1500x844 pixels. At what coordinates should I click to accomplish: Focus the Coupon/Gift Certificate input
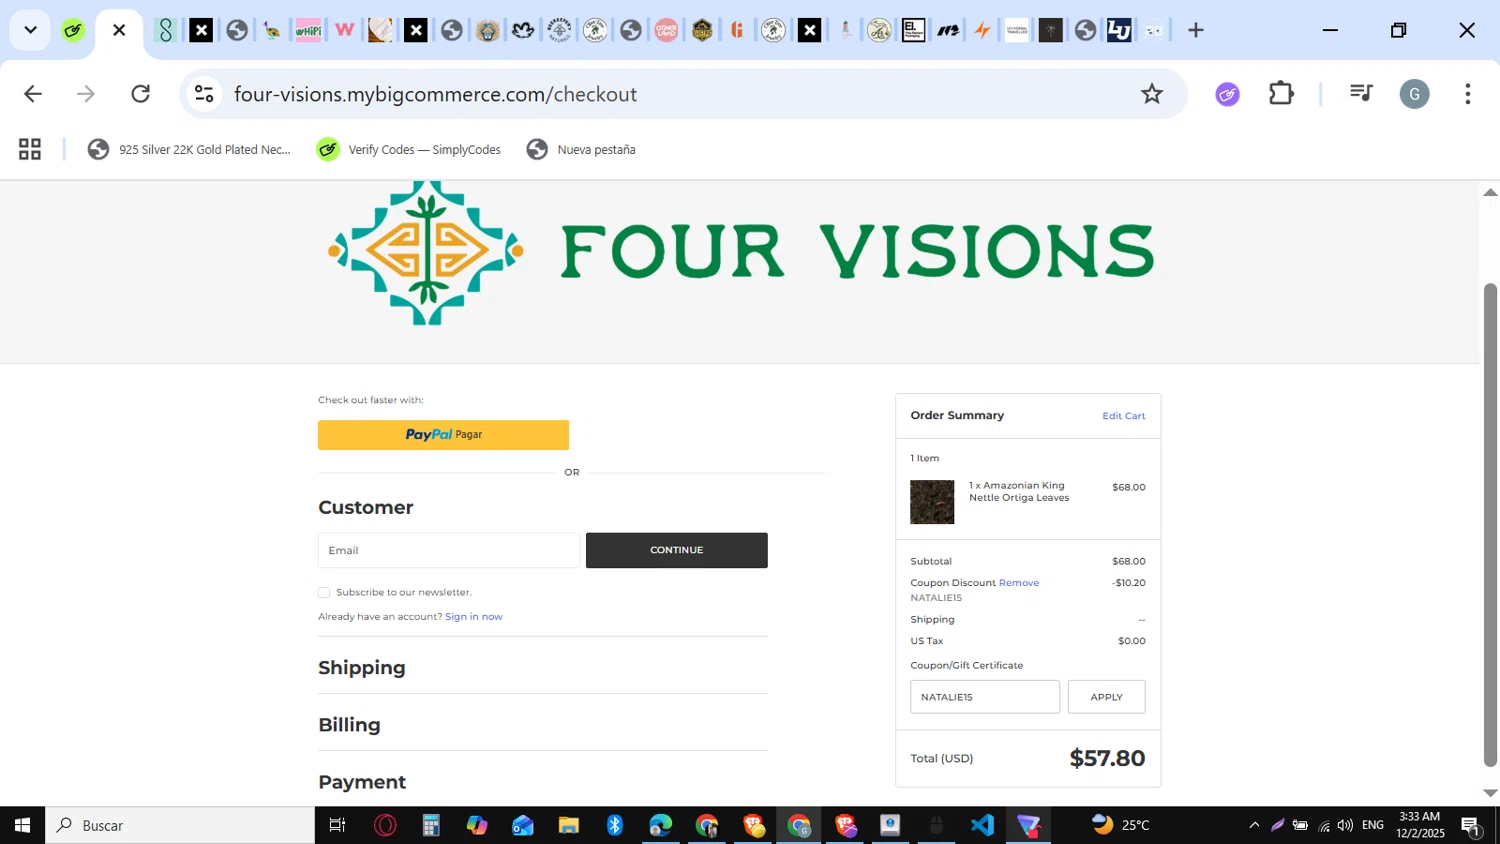coord(985,697)
